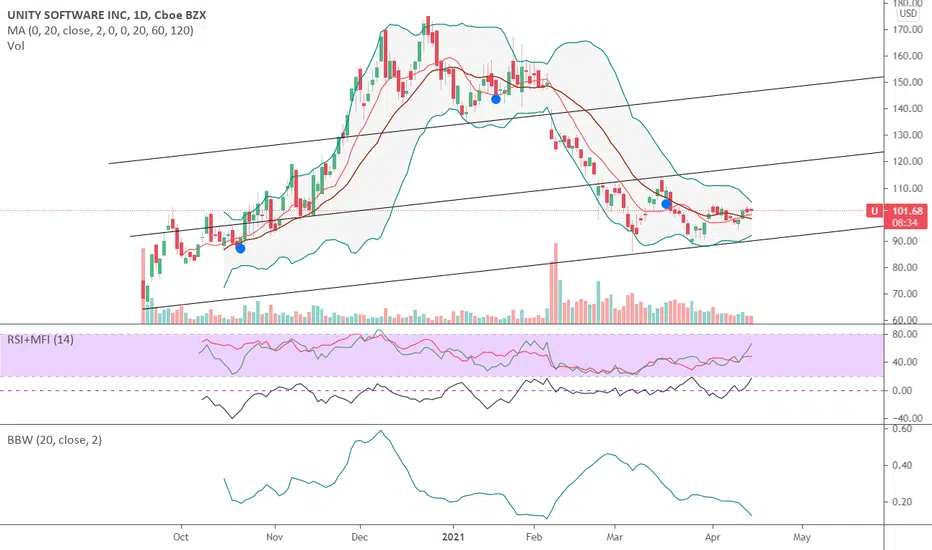
Task: Select the MA indicator legend text
Action: point(100,30)
